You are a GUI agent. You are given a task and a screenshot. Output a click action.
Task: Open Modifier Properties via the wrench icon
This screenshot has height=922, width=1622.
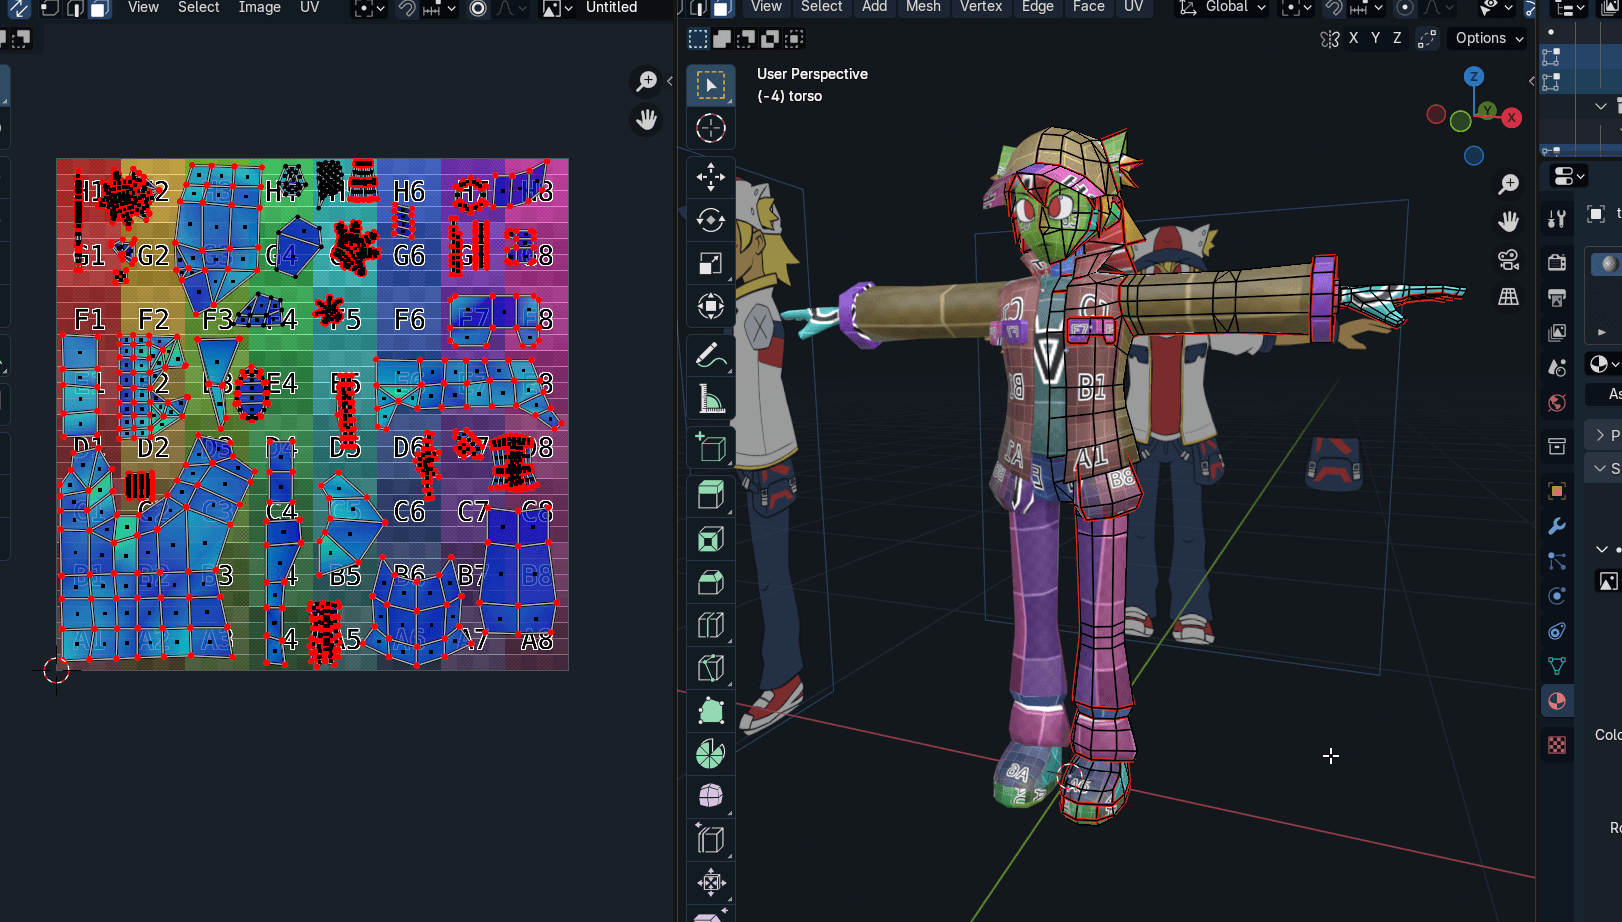tap(1556, 525)
